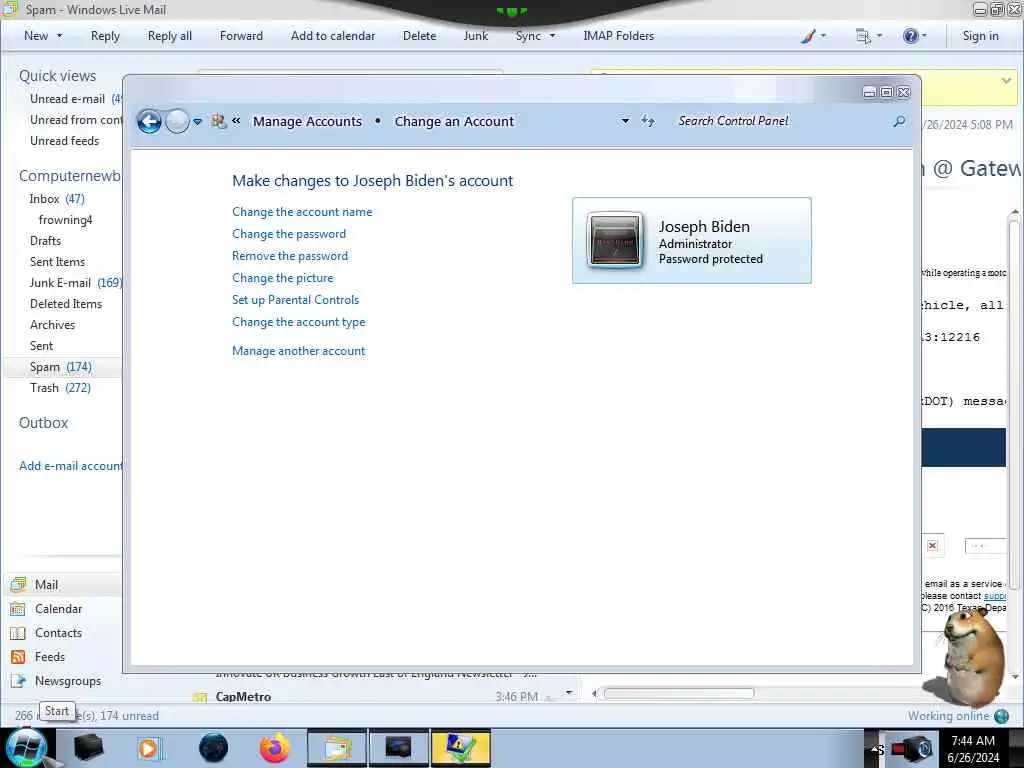Click the User Accounts icon in address bar
The width and height of the screenshot is (1024, 768).
tap(219, 121)
